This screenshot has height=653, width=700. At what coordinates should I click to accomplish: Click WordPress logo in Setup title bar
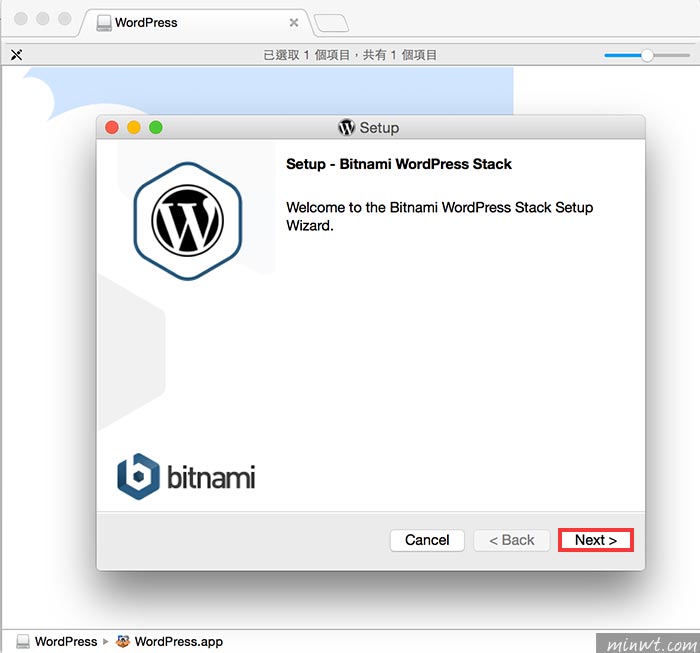[346, 128]
